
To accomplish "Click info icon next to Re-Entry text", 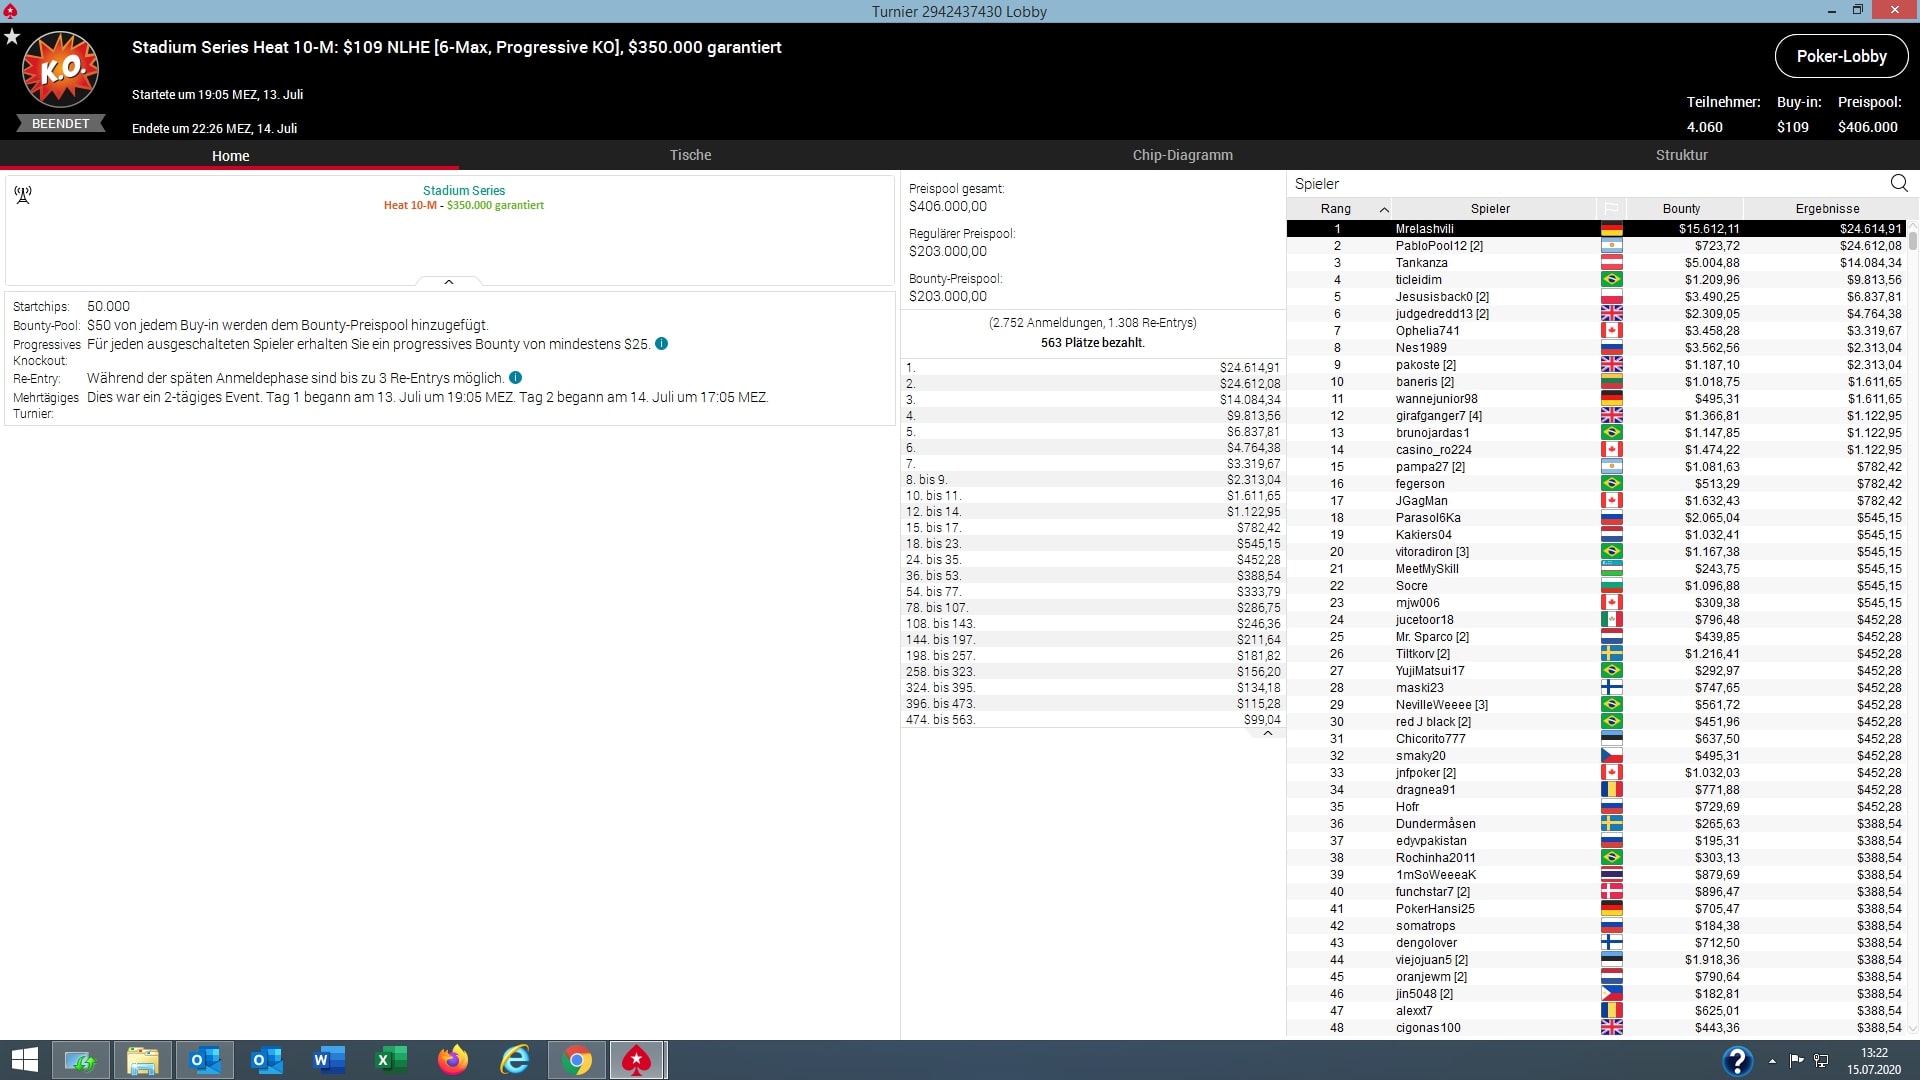I will pos(515,378).
